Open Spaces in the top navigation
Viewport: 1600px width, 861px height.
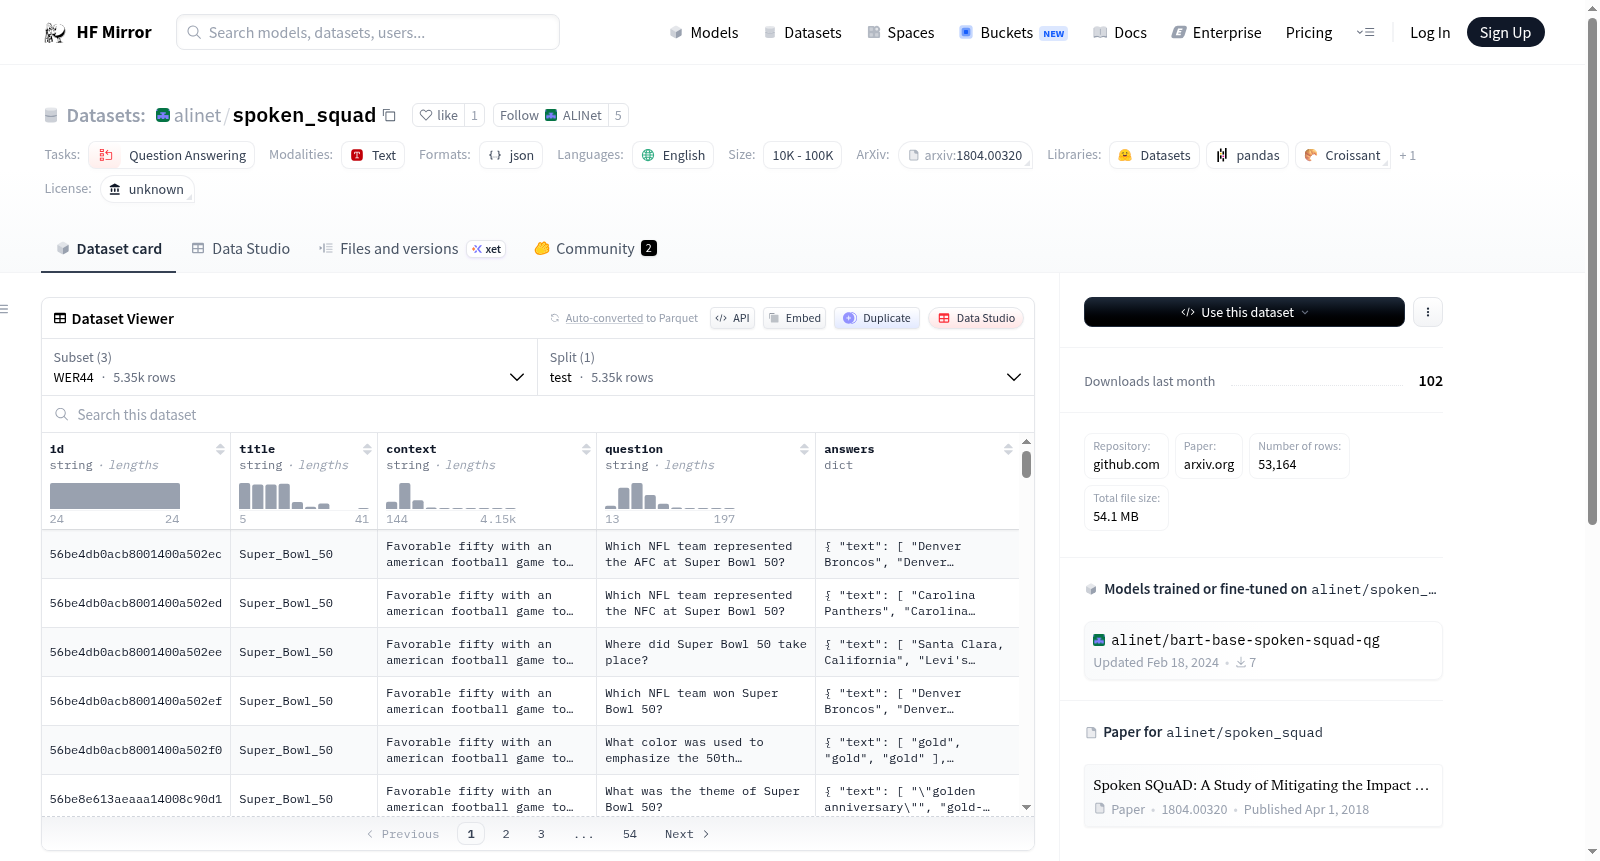(x=901, y=33)
